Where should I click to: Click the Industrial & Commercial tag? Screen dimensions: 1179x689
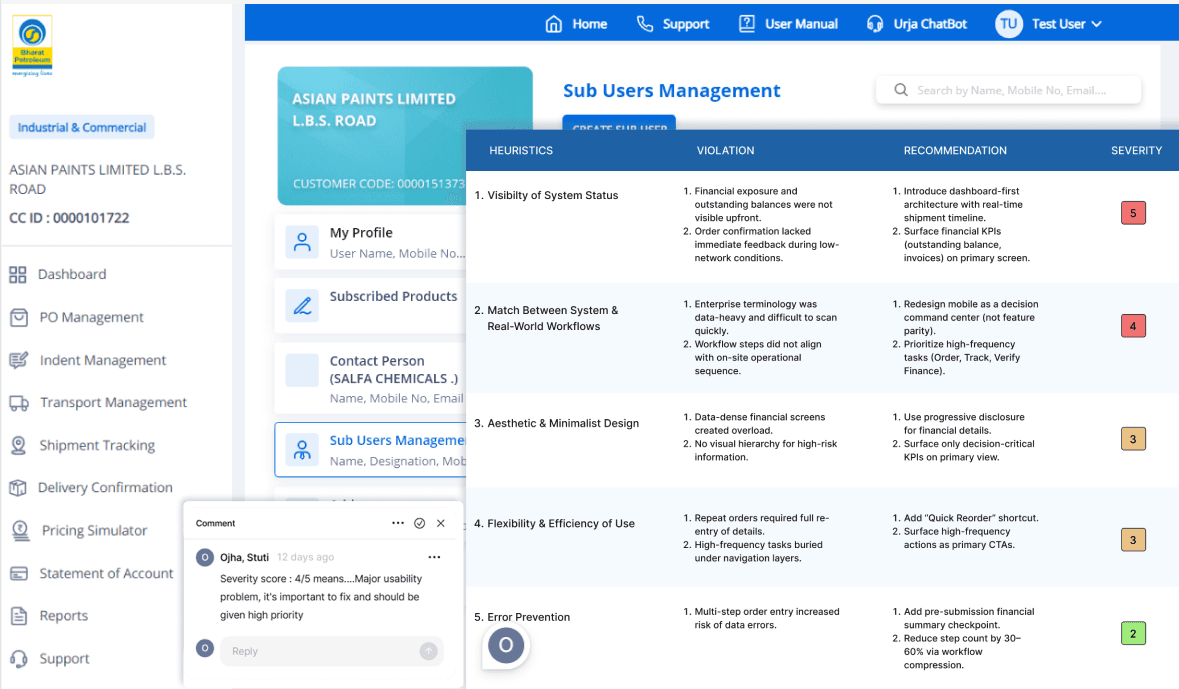[82, 127]
